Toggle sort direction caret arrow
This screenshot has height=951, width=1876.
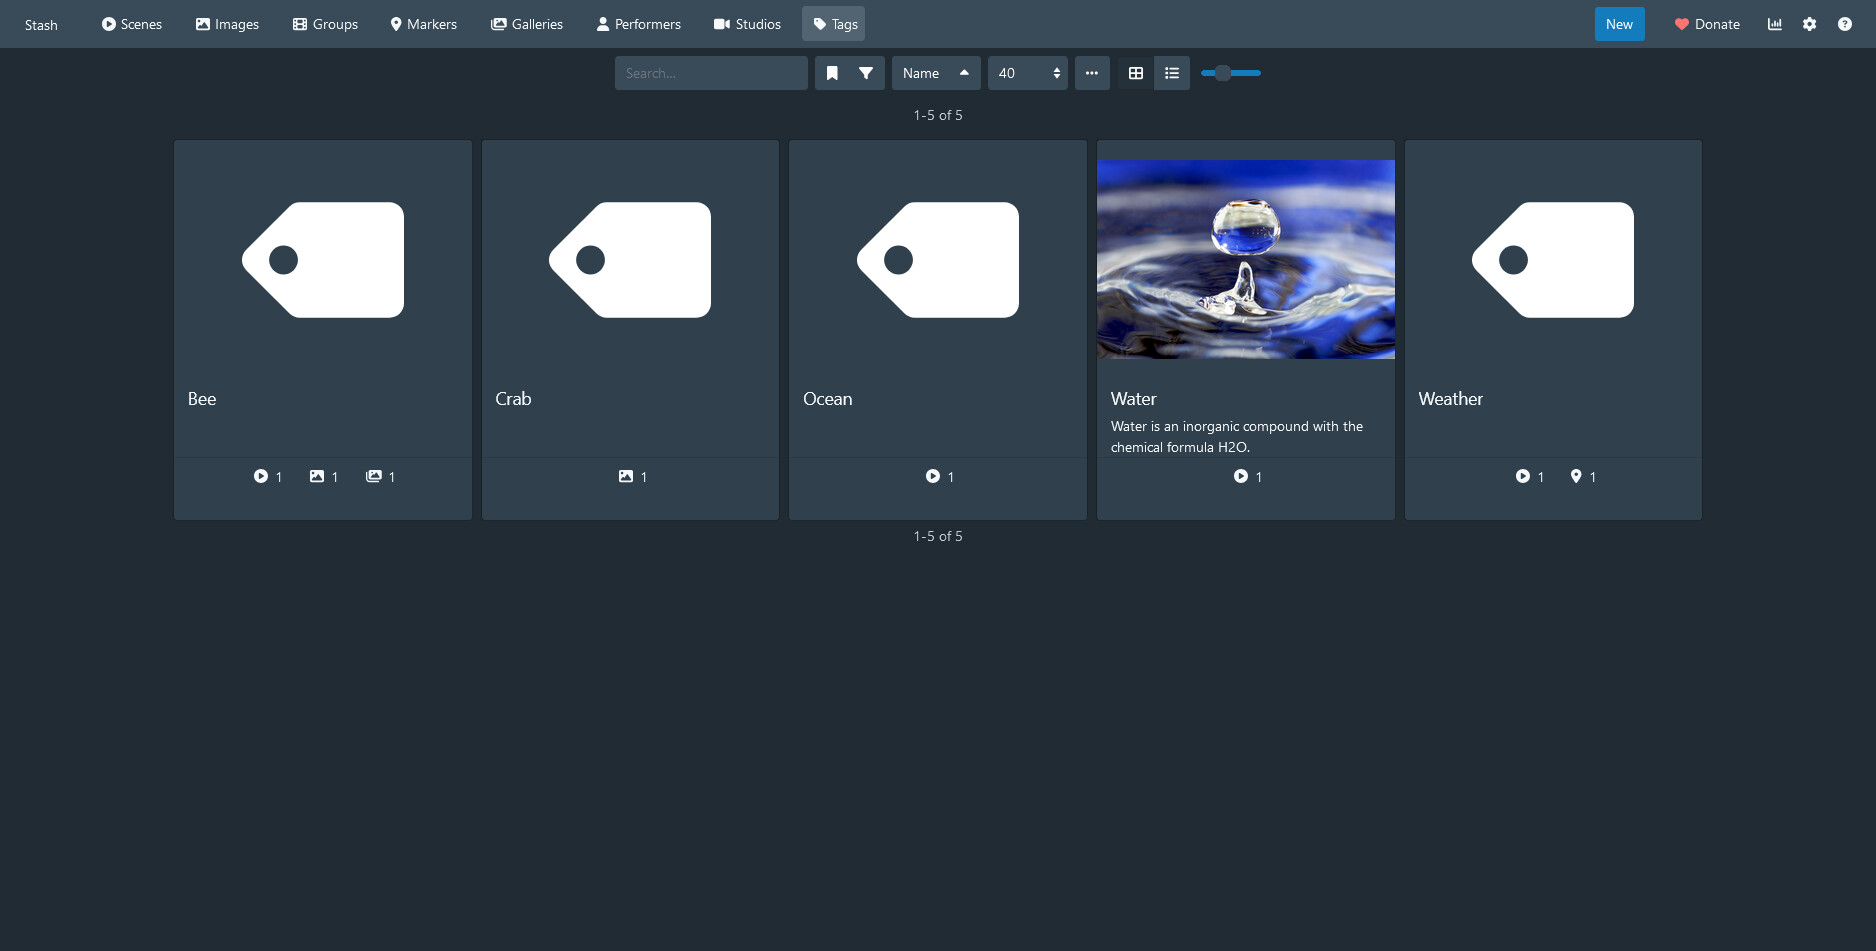pos(964,73)
